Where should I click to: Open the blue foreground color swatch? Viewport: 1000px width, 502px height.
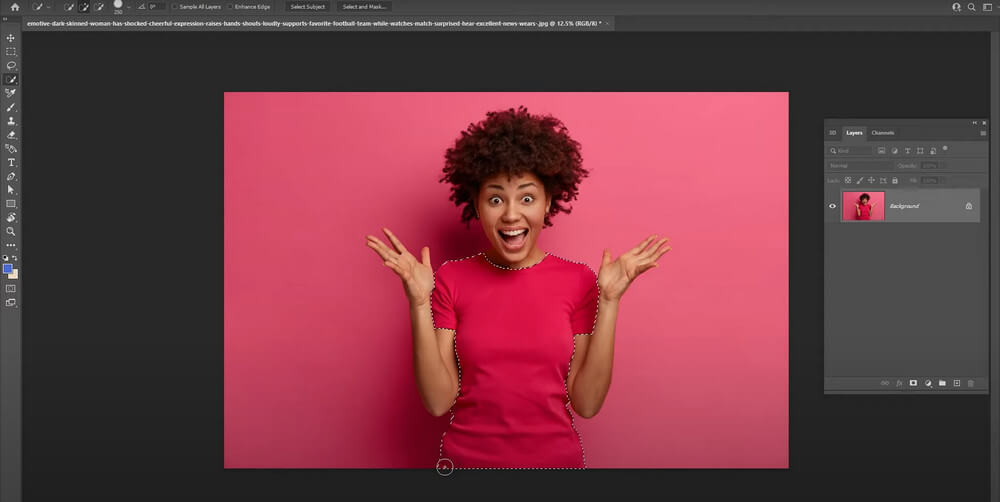point(8,269)
